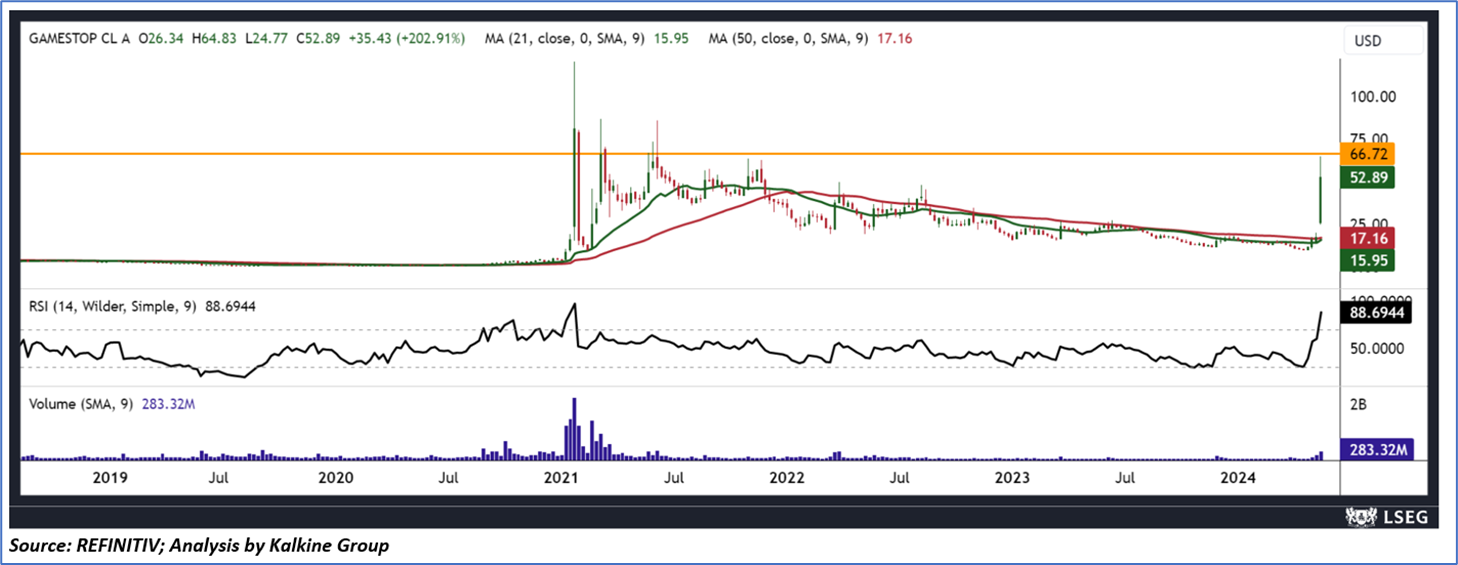Click the +35.43 (+202.91%) change text
This screenshot has height=565, width=1458.
tap(406, 38)
